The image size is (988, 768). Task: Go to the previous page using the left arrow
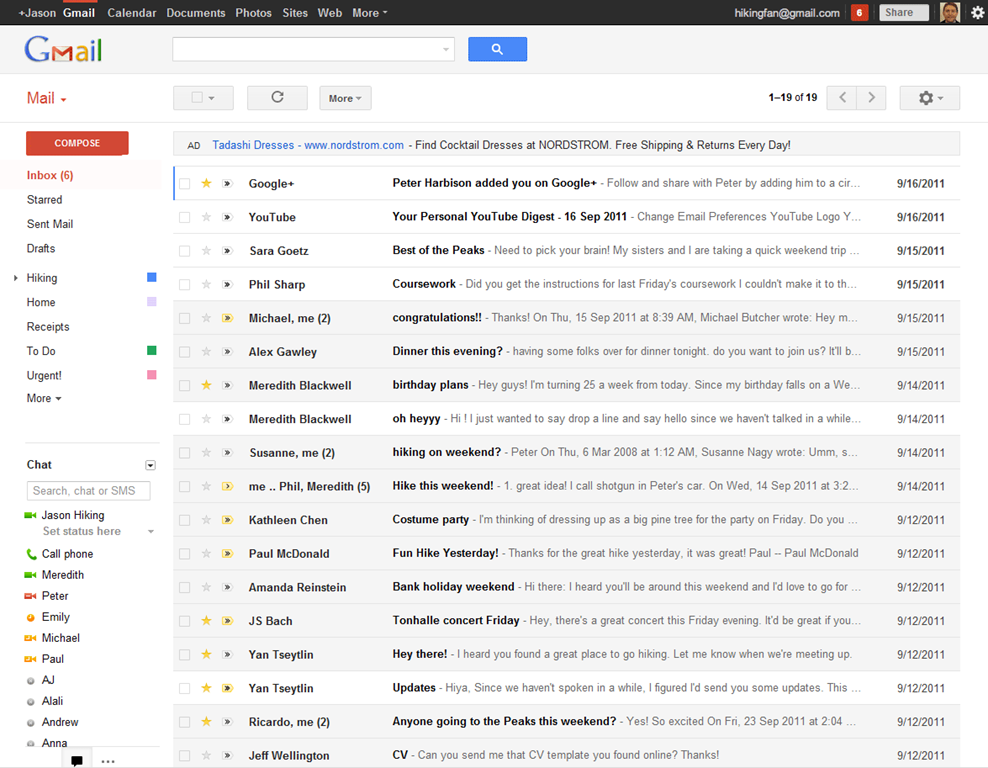point(843,98)
